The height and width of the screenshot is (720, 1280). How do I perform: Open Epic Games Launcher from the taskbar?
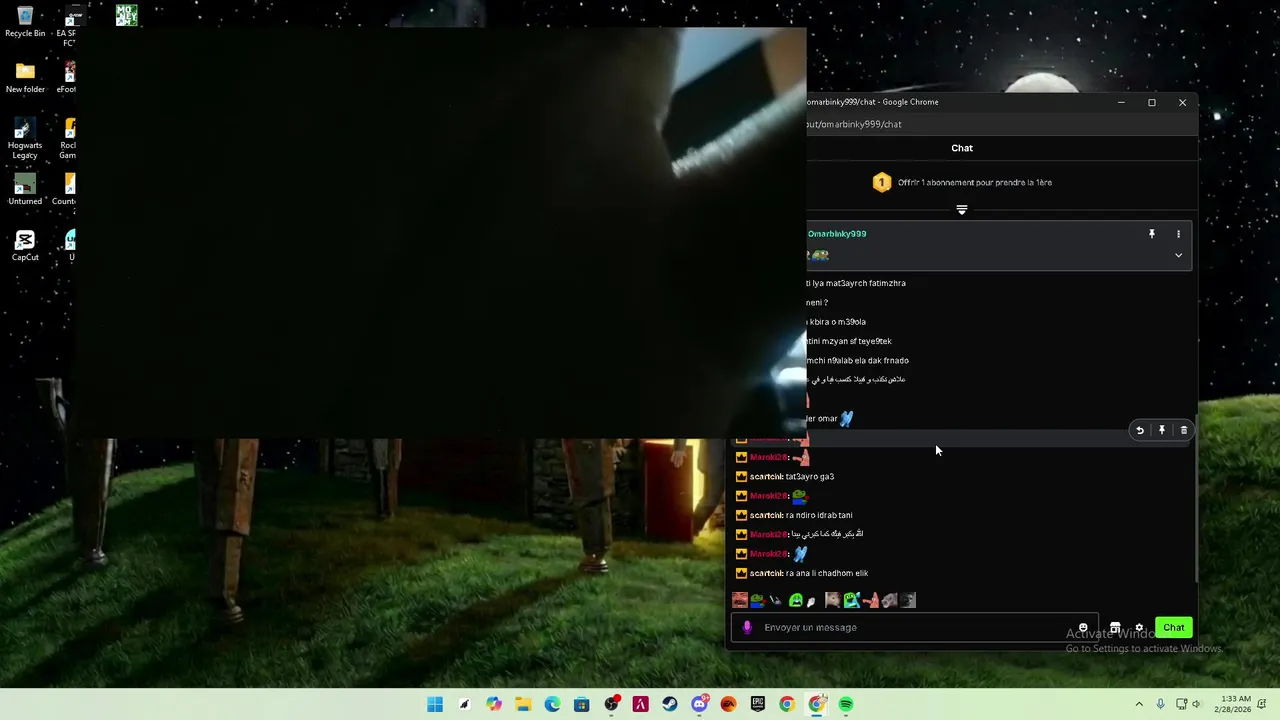(758, 705)
